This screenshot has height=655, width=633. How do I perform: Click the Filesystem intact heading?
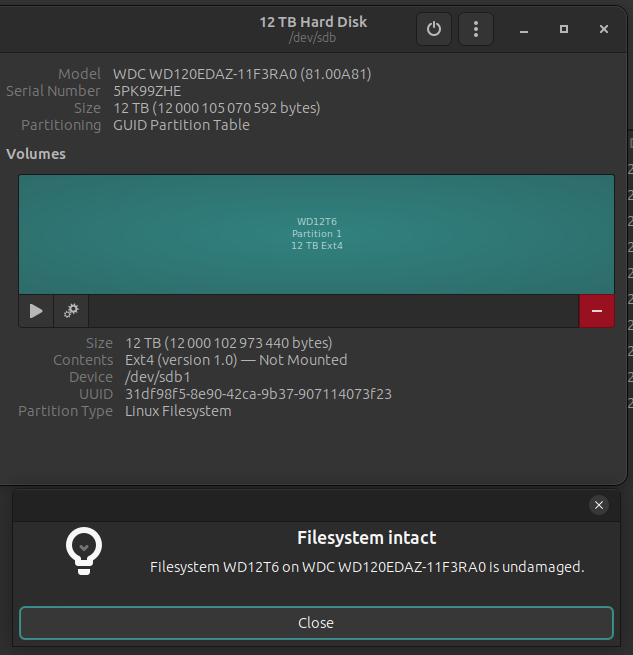[367, 538]
